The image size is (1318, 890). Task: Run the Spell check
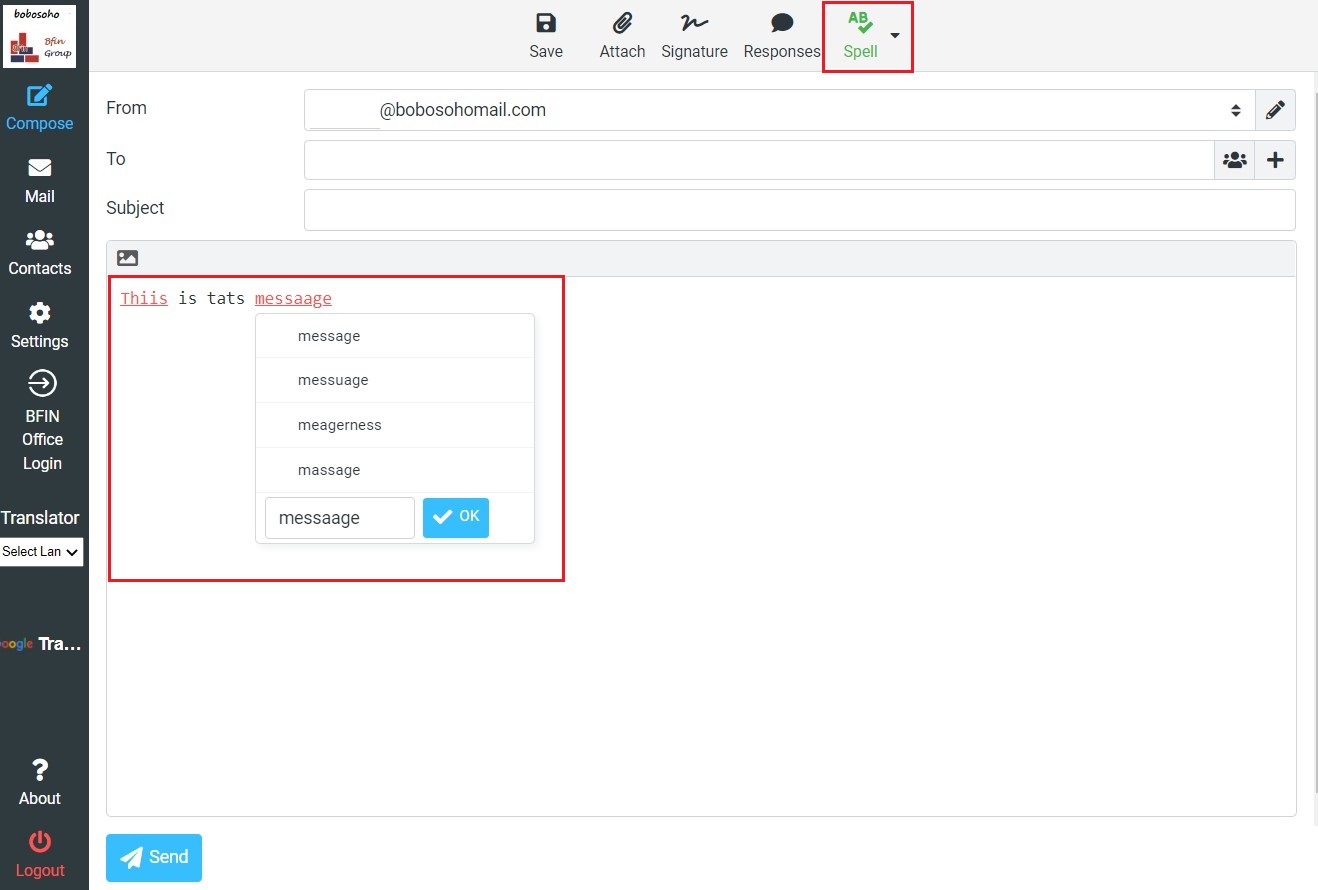tap(860, 36)
